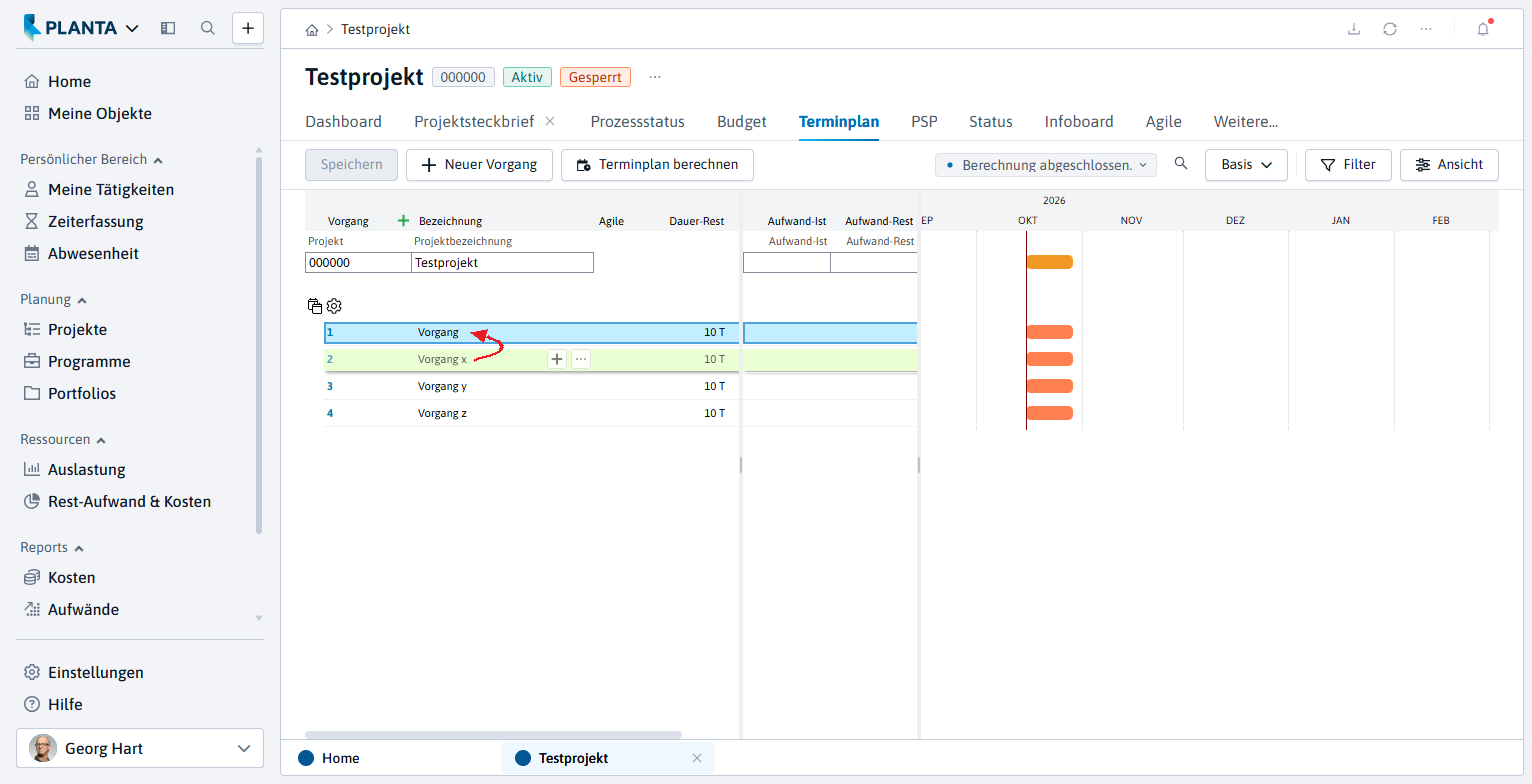This screenshot has width=1532, height=784.
Task: Expand the Berechnung abgeschlossen status dropdown
Action: tap(1046, 165)
